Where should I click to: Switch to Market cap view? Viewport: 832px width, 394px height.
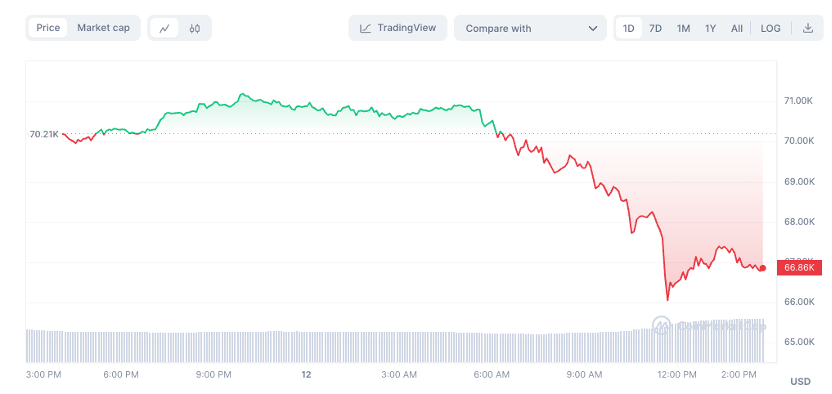point(103,28)
